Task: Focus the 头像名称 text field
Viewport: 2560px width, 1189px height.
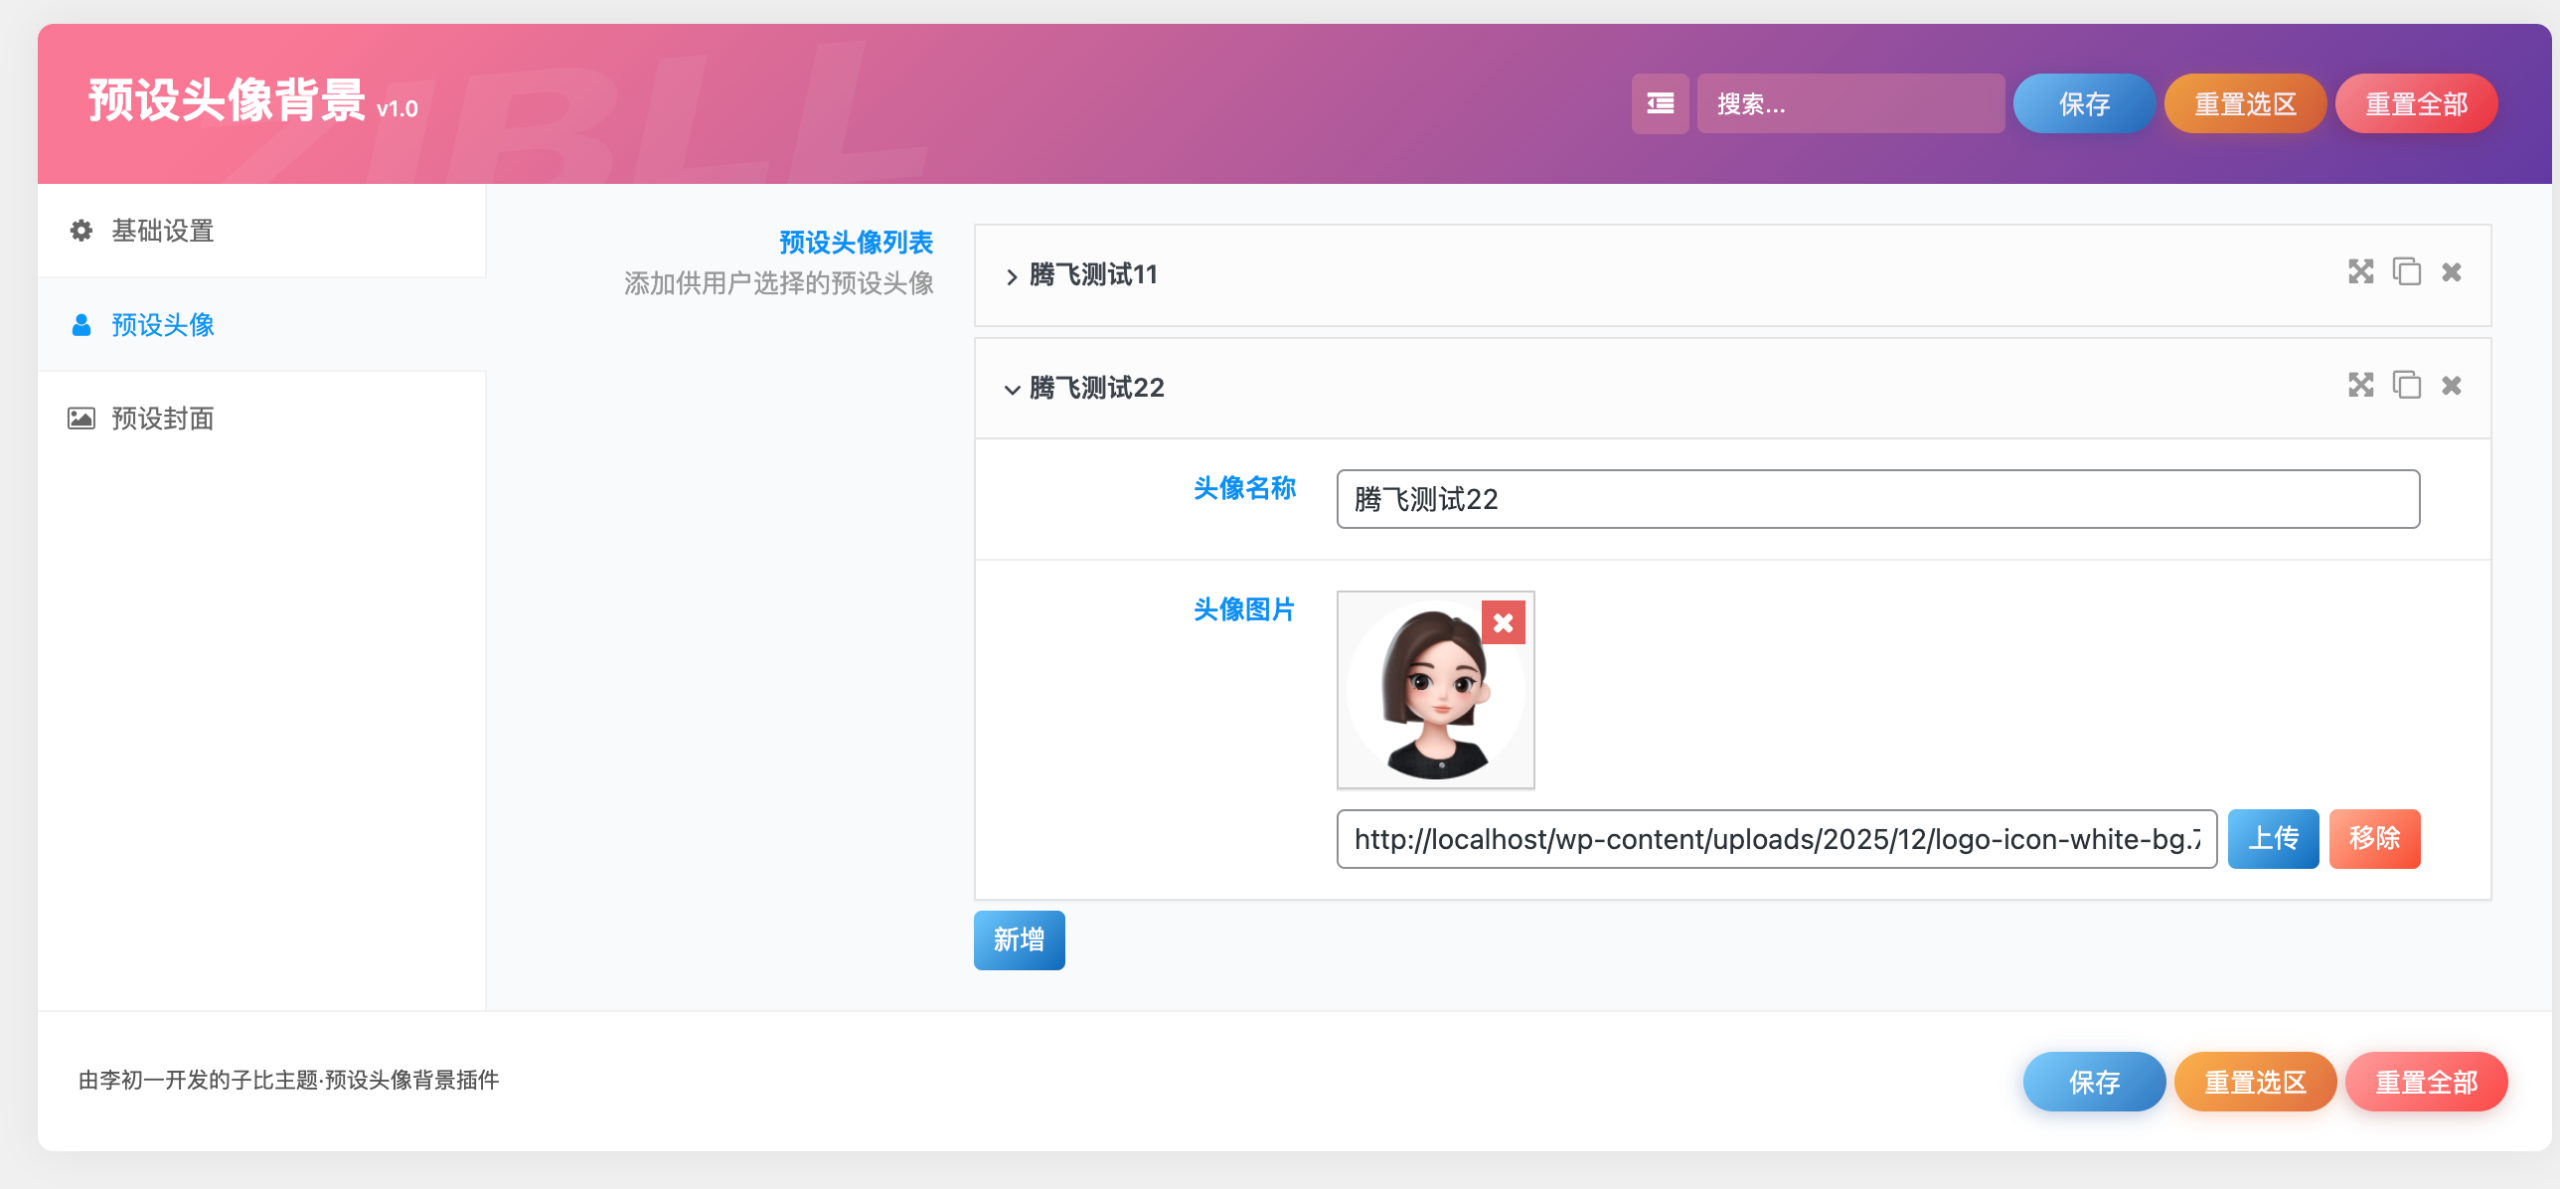Action: click(1877, 498)
